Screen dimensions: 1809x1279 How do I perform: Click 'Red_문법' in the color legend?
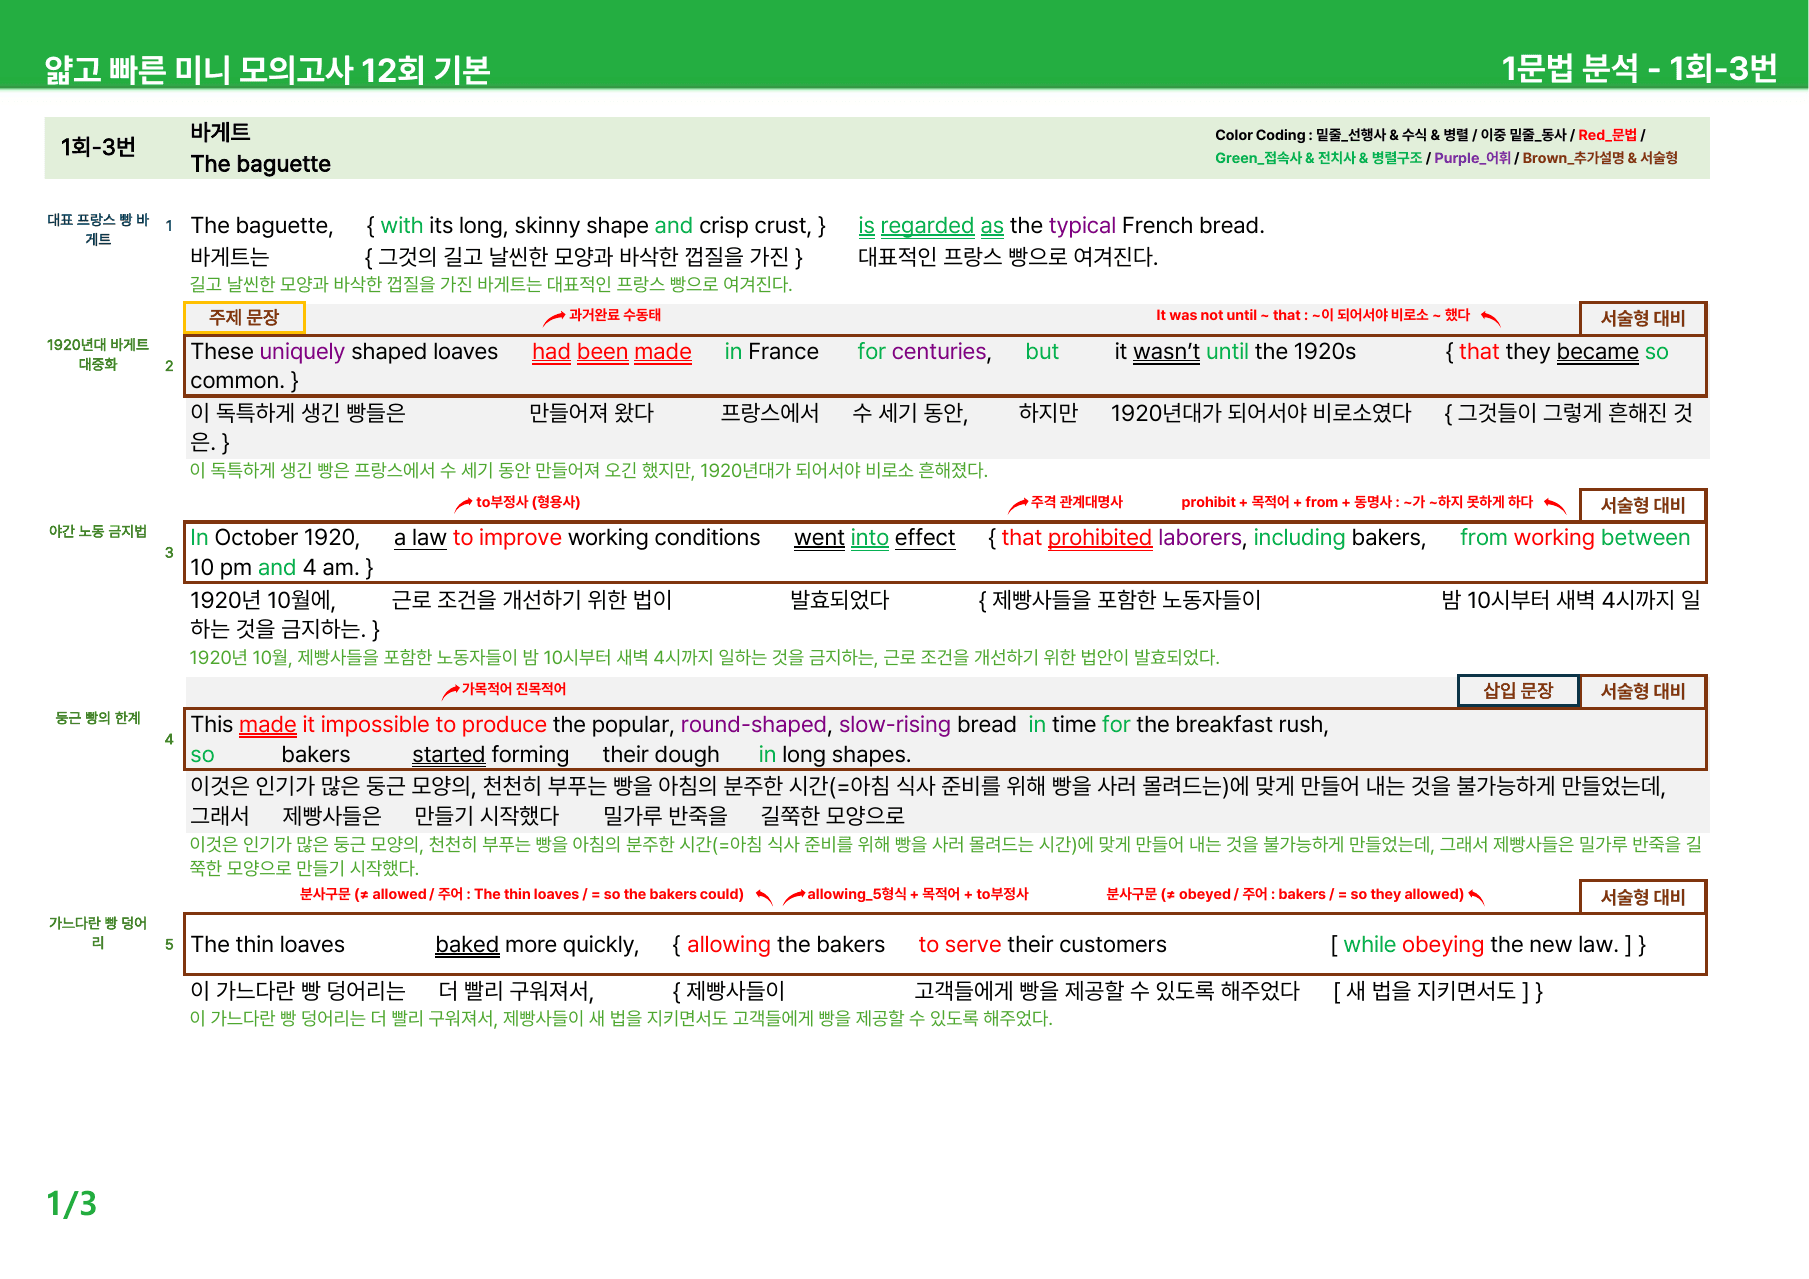tap(1607, 135)
